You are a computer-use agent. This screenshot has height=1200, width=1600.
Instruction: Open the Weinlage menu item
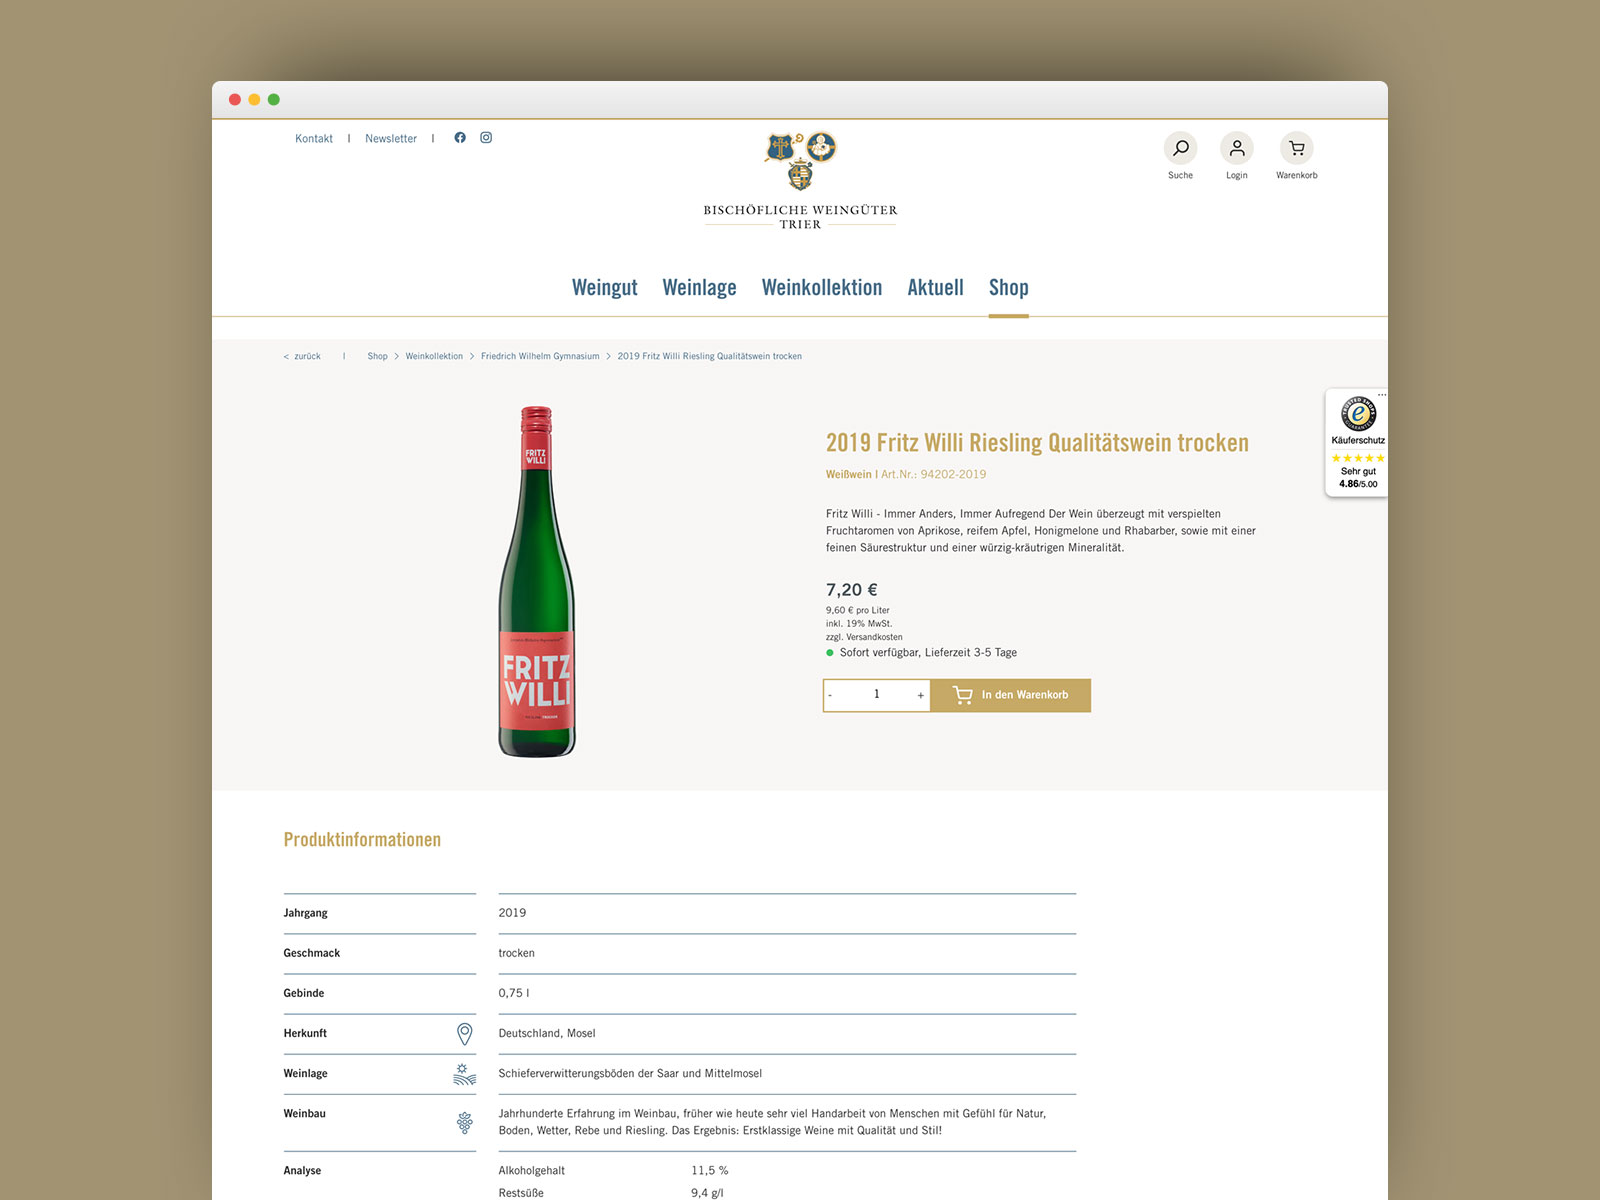699,288
